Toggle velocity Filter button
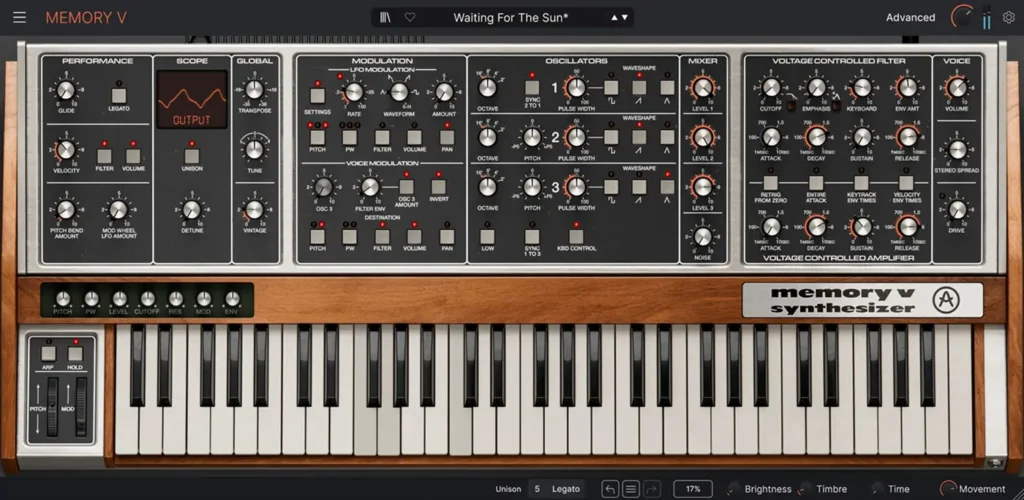This screenshot has height=500, width=1024. coord(104,155)
